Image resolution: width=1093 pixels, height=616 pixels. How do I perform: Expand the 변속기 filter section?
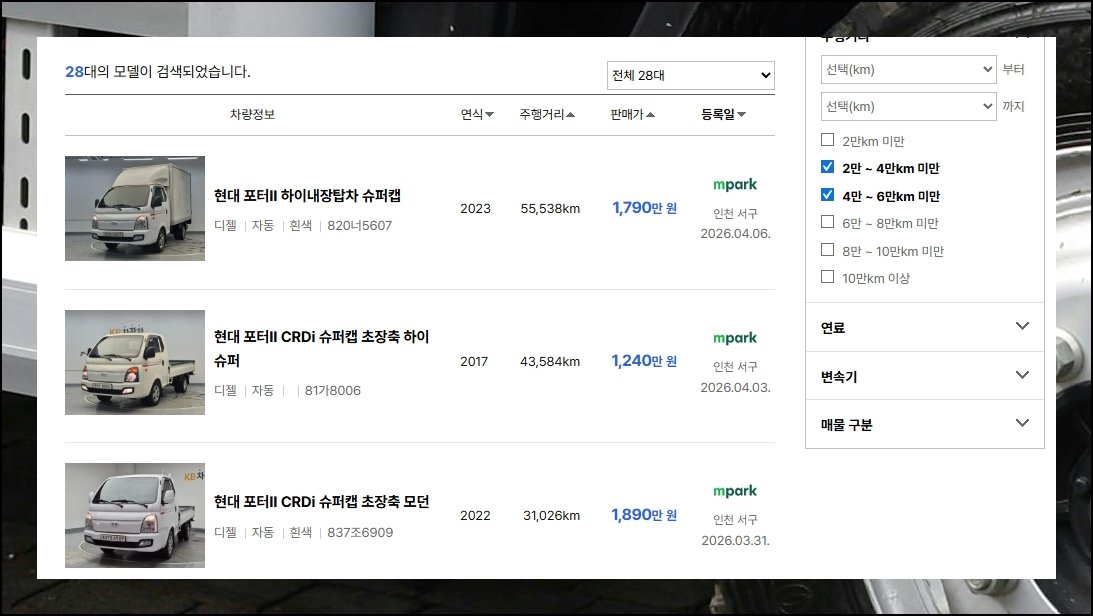click(x=924, y=376)
